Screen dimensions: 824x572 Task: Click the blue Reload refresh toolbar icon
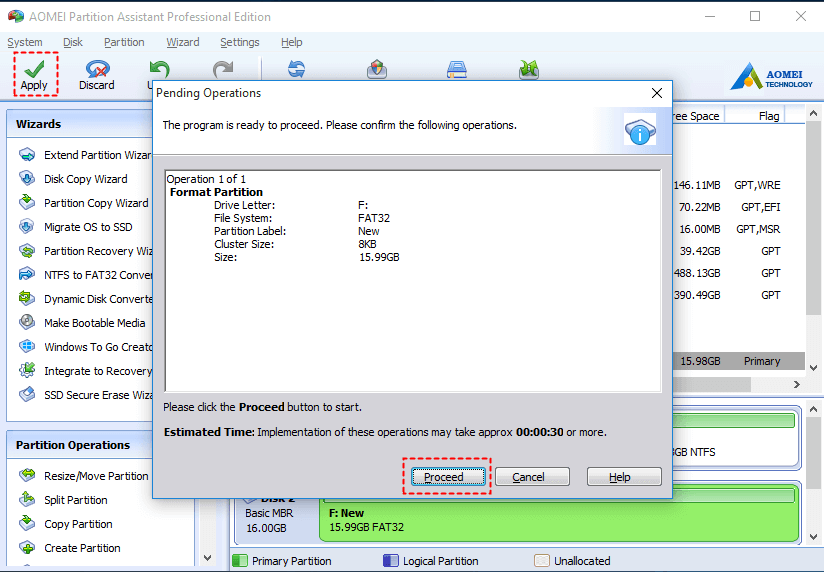coord(296,69)
